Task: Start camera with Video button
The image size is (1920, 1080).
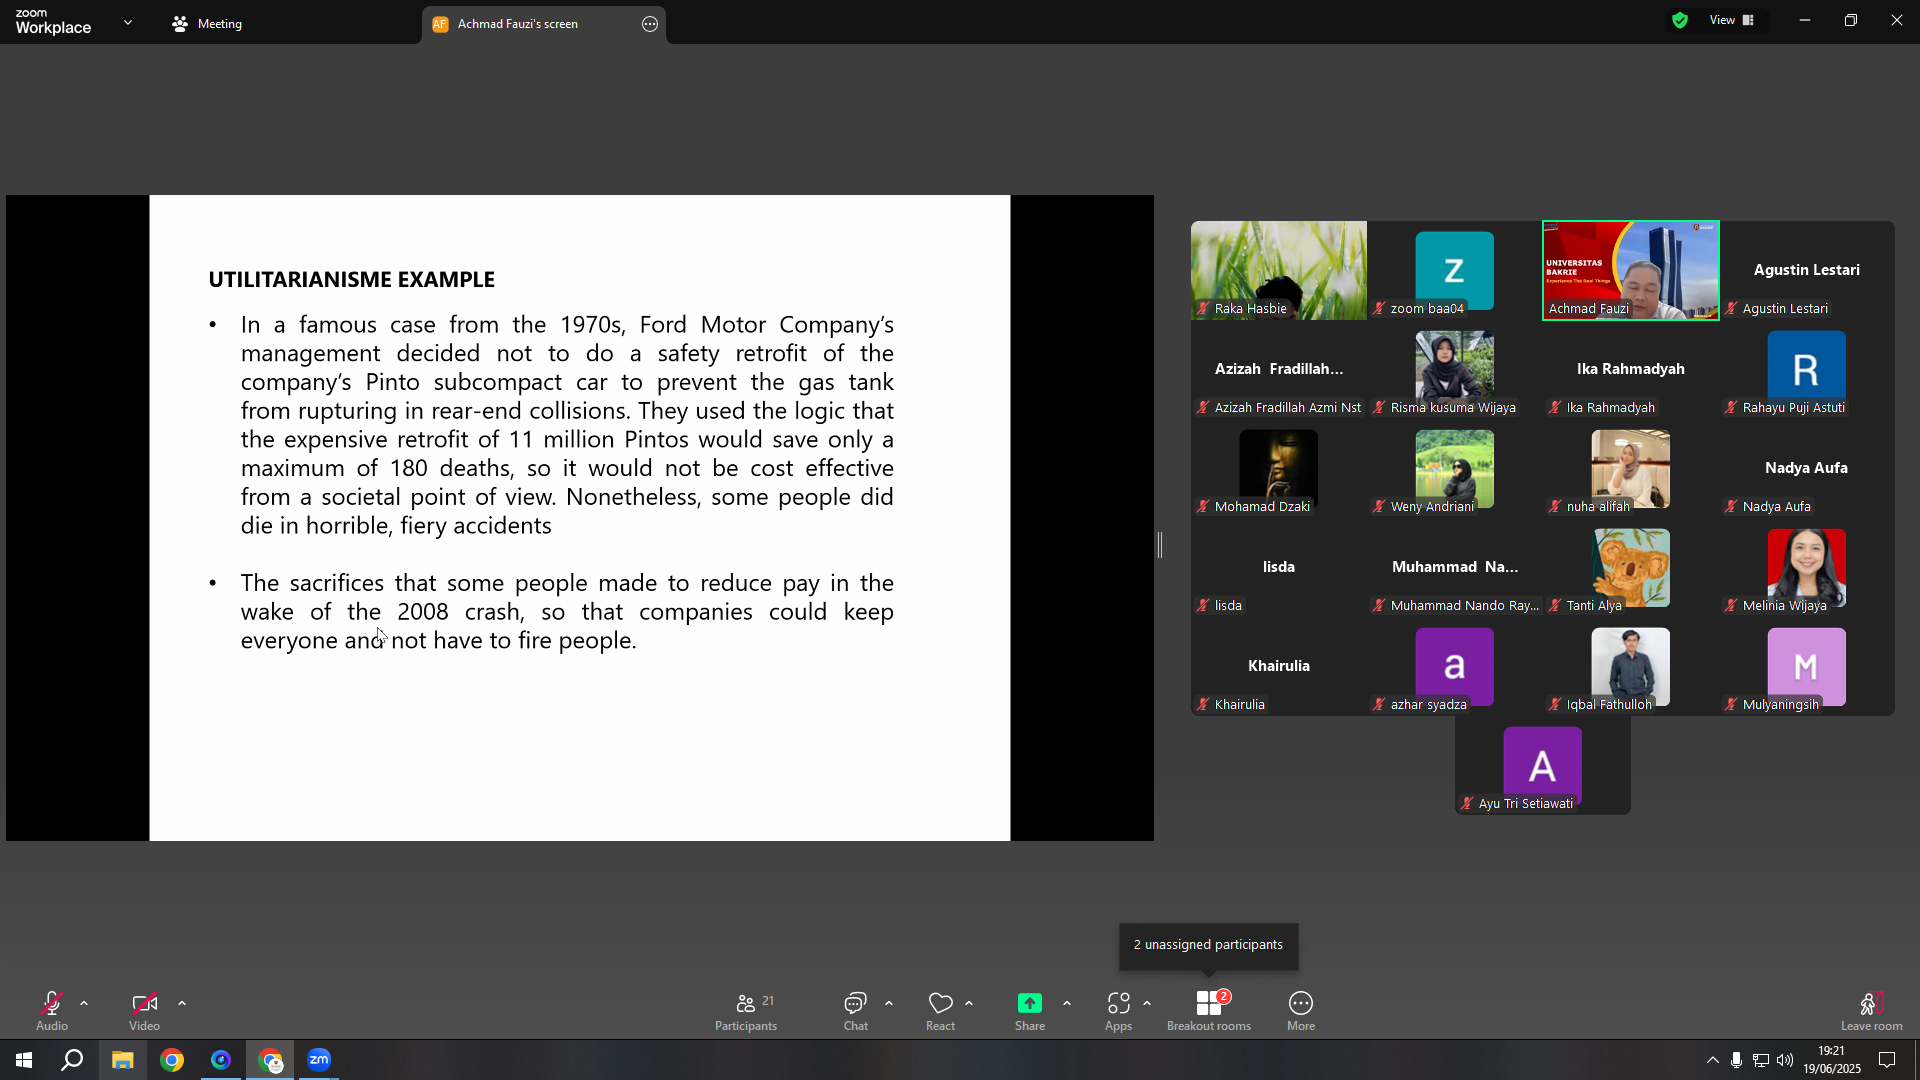Action: coord(144,1010)
